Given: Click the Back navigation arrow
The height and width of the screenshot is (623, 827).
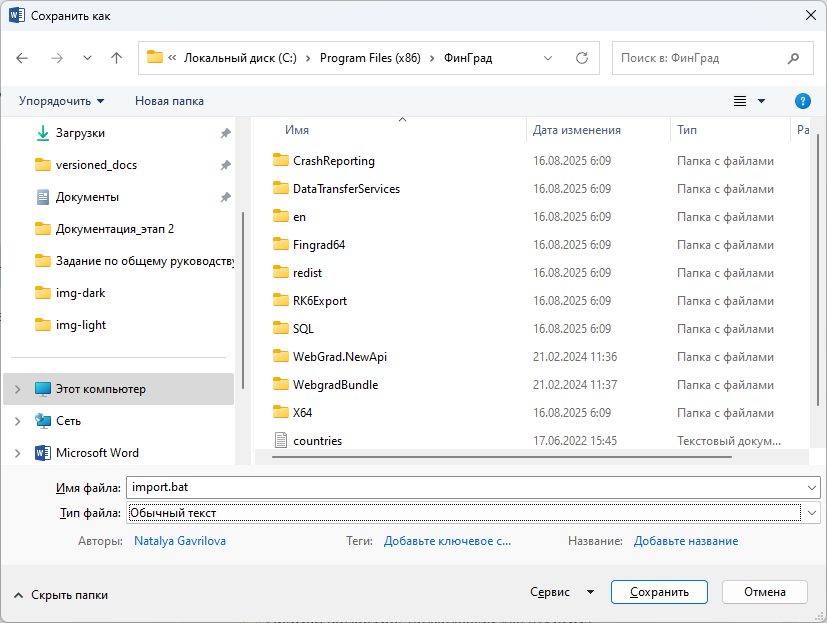Looking at the screenshot, I should pyautogui.click(x=23, y=58).
